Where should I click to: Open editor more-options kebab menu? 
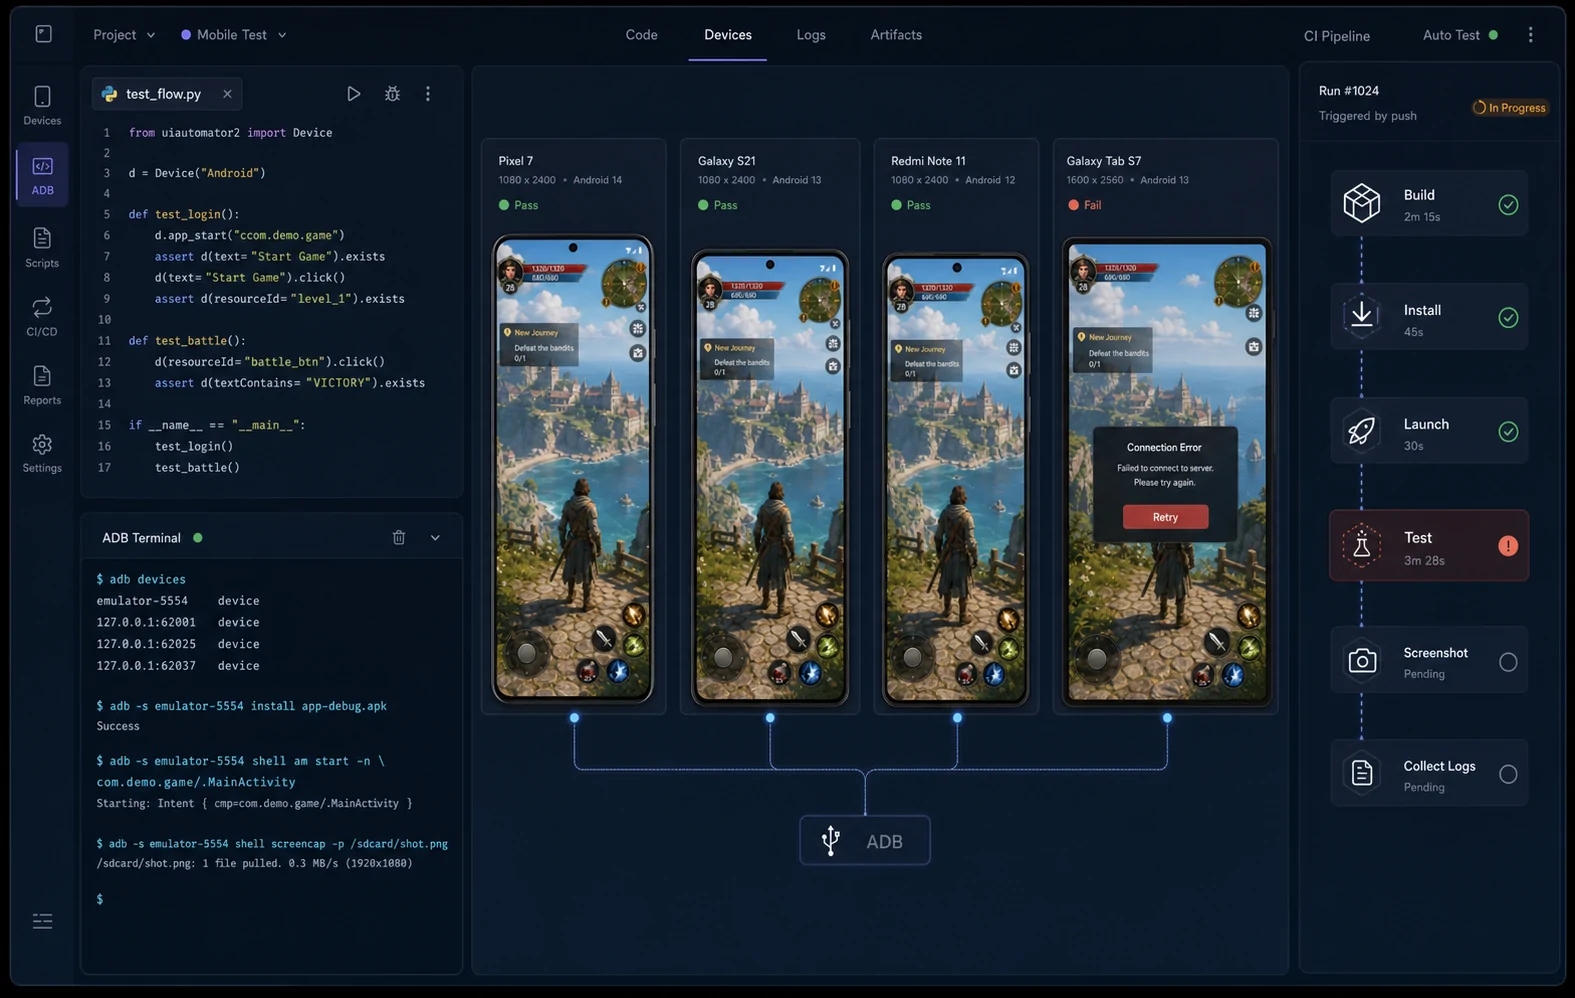click(x=428, y=93)
